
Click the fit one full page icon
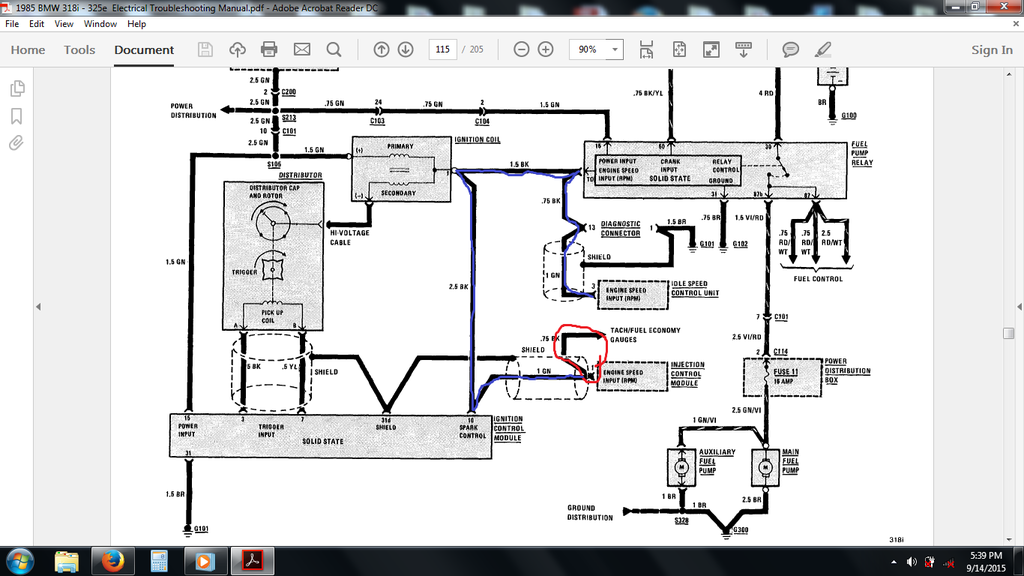click(679, 50)
